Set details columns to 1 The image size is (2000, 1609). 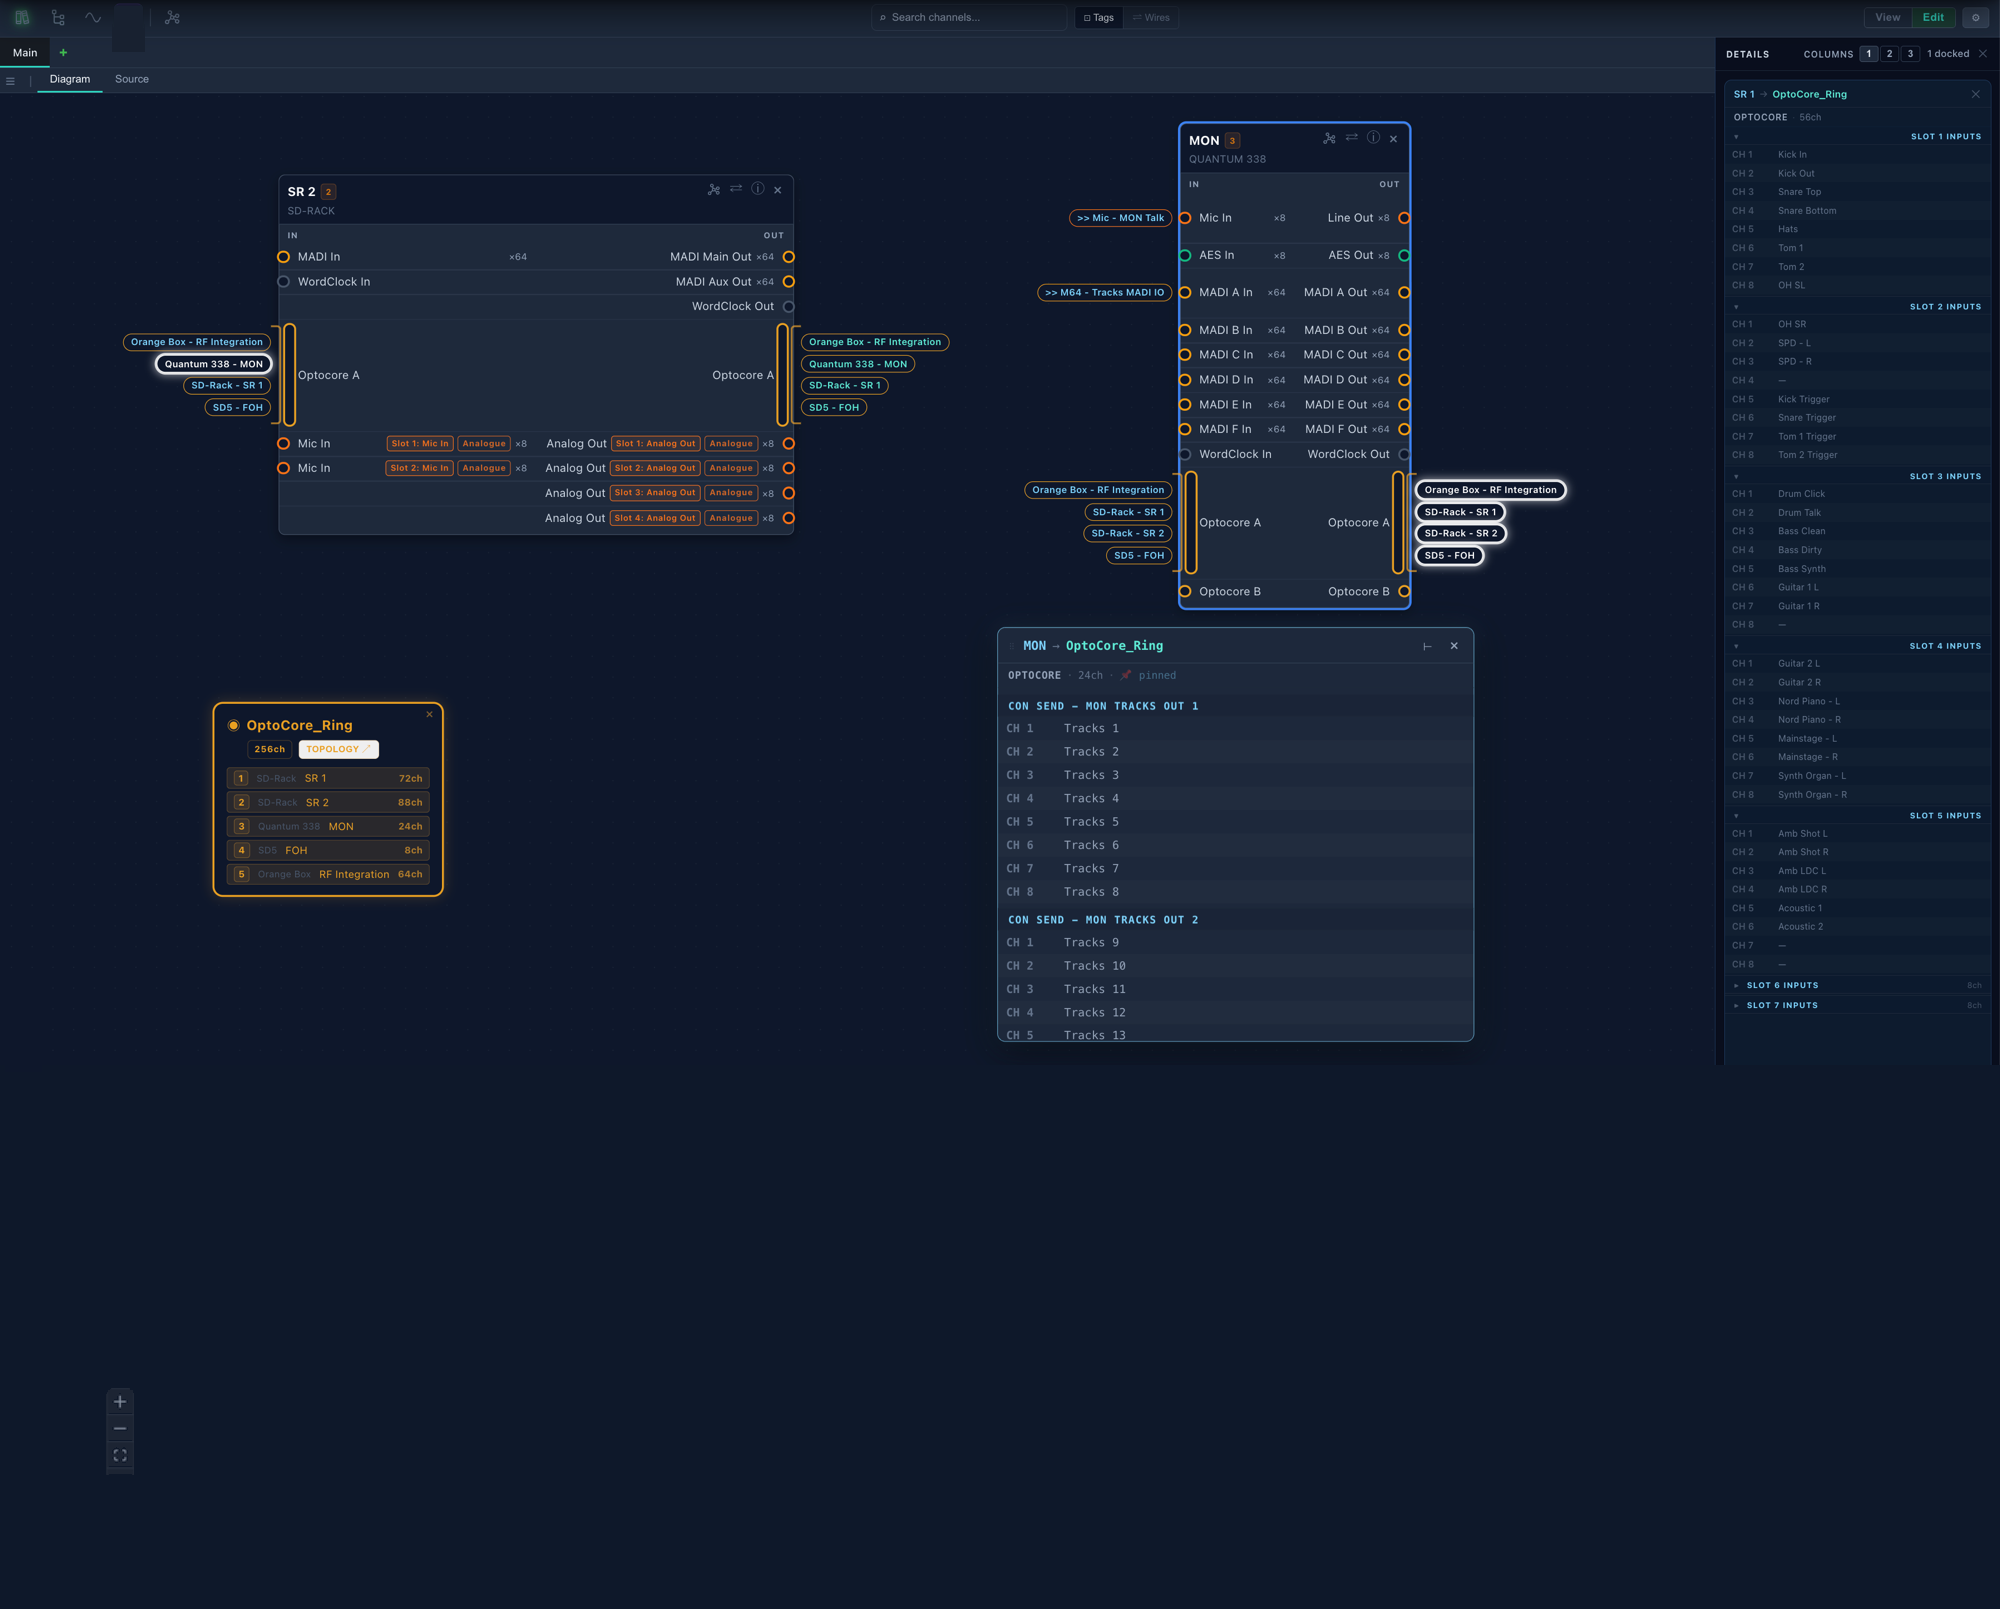[x=1868, y=54]
